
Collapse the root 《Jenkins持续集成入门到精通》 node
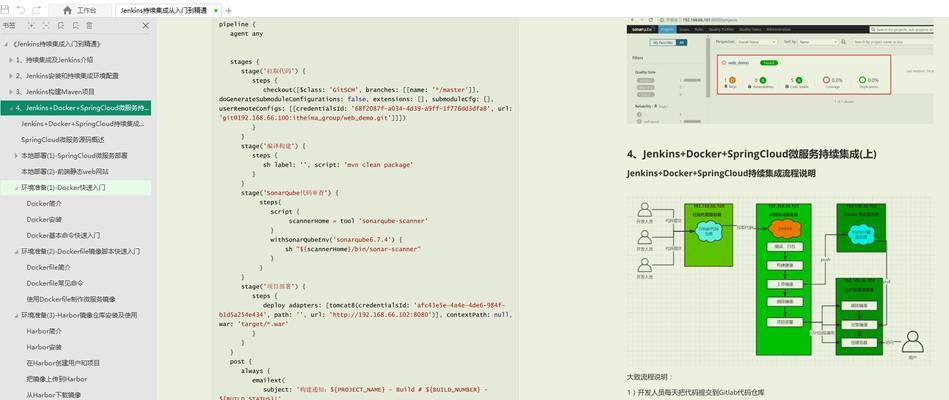point(5,44)
